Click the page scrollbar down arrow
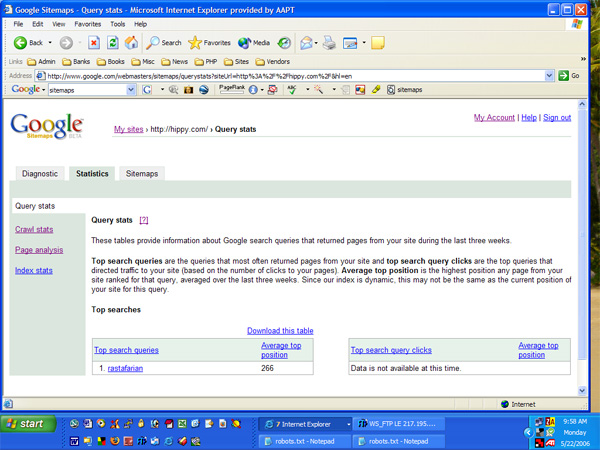This screenshot has height=450, width=600. (x=582, y=391)
